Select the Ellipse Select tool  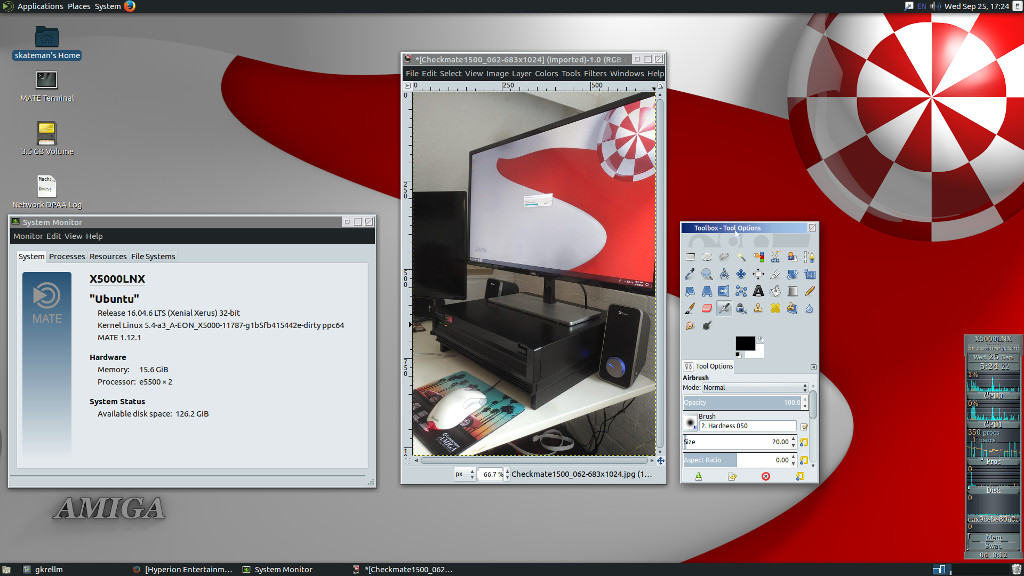[707, 257]
